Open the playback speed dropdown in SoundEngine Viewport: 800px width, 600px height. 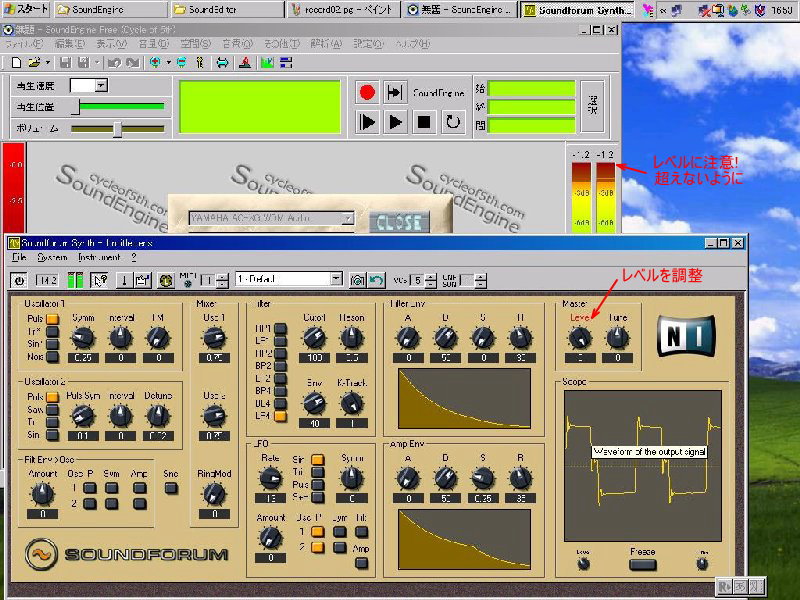[x=101, y=86]
